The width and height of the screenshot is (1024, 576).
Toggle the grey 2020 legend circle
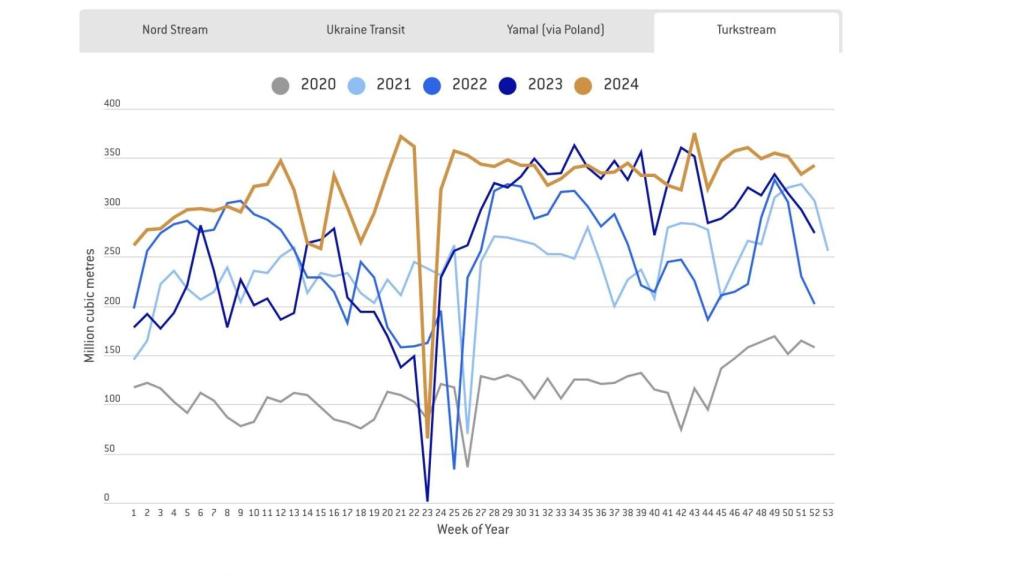click(281, 85)
